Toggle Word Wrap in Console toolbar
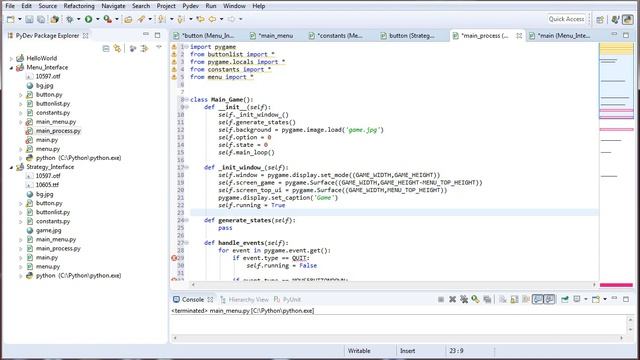The image size is (640, 360). (x=526, y=300)
